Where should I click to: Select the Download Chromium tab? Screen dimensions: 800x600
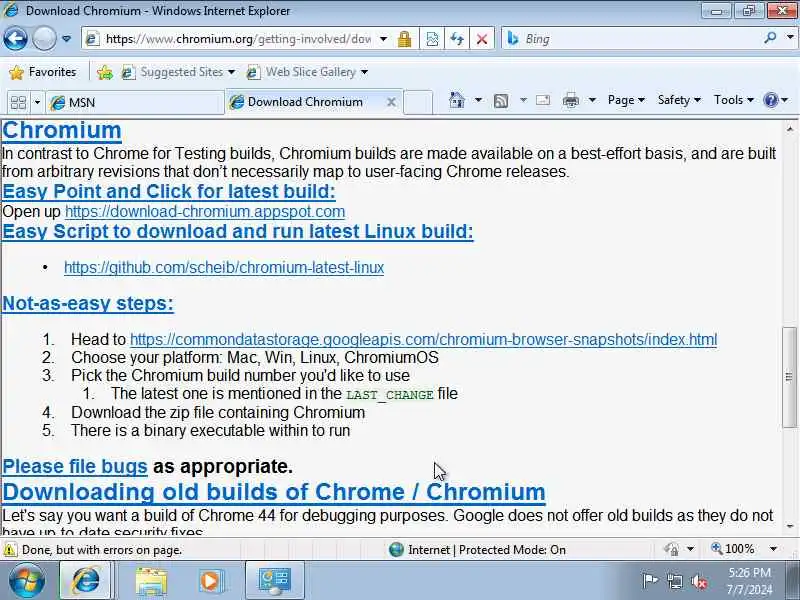coord(305,102)
